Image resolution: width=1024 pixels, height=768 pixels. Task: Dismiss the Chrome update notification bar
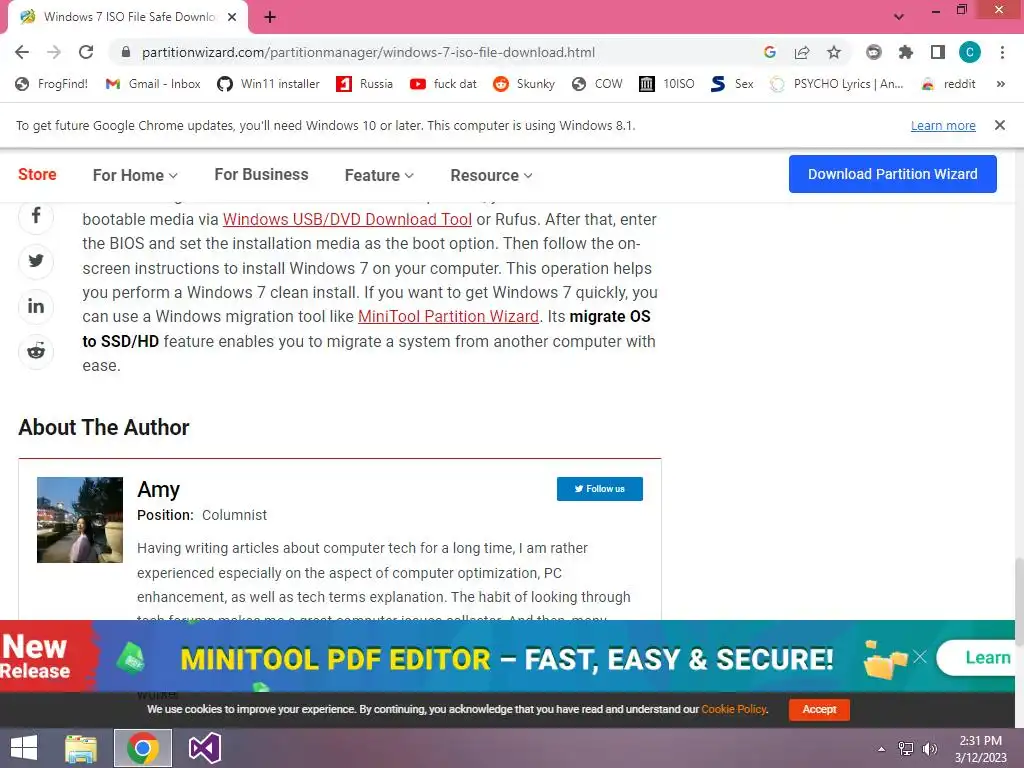pos(999,125)
